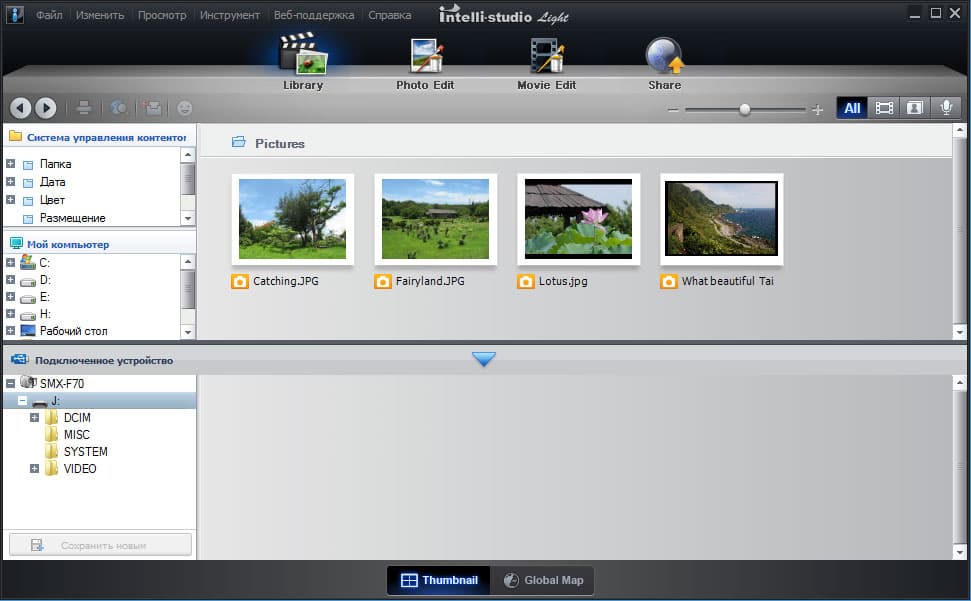Collapse the J: drive node
Image resolution: width=971 pixels, height=601 pixels.
pyautogui.click(x=22, y=401)
